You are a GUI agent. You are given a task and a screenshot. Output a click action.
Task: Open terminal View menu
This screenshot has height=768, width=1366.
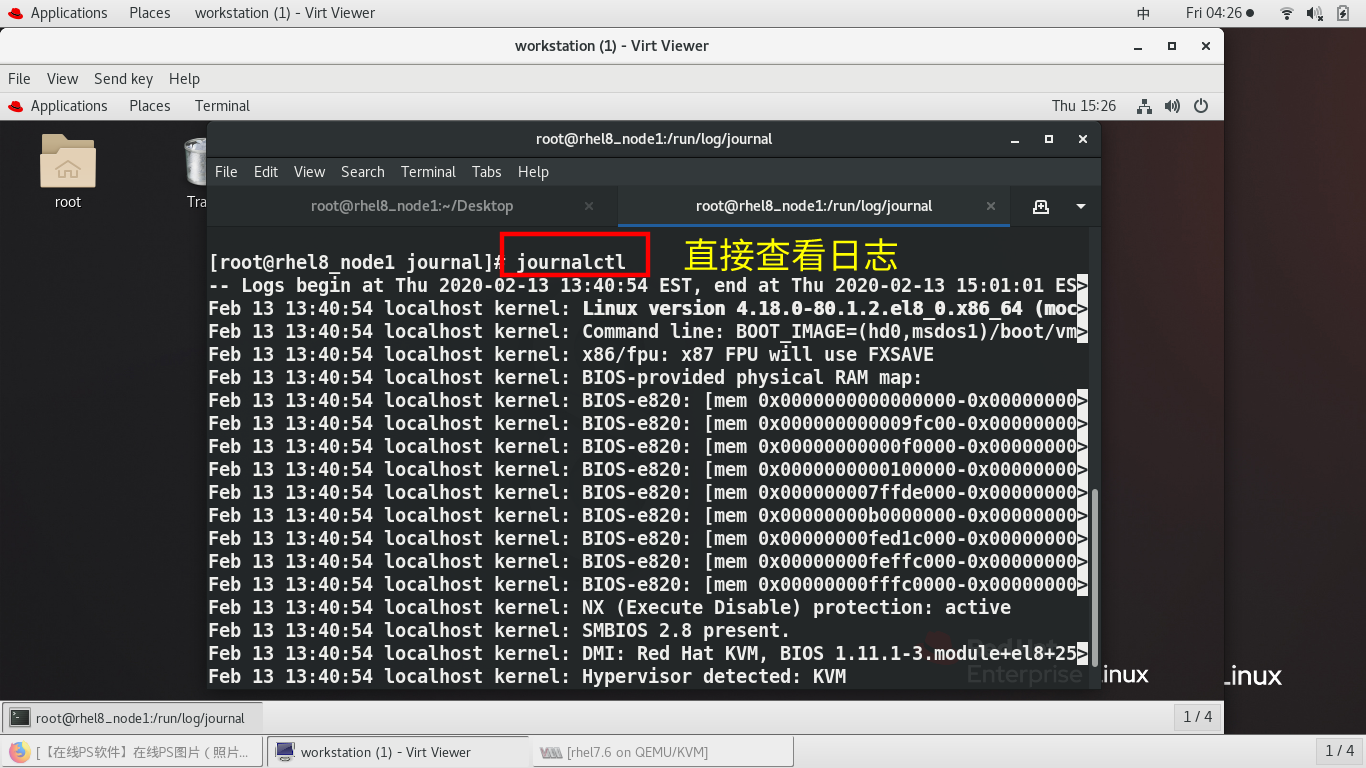(309, 172)
